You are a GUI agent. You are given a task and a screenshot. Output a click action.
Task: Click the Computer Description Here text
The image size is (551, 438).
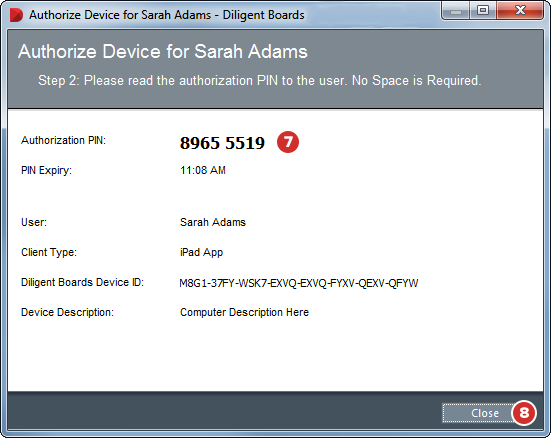(244, 312)
